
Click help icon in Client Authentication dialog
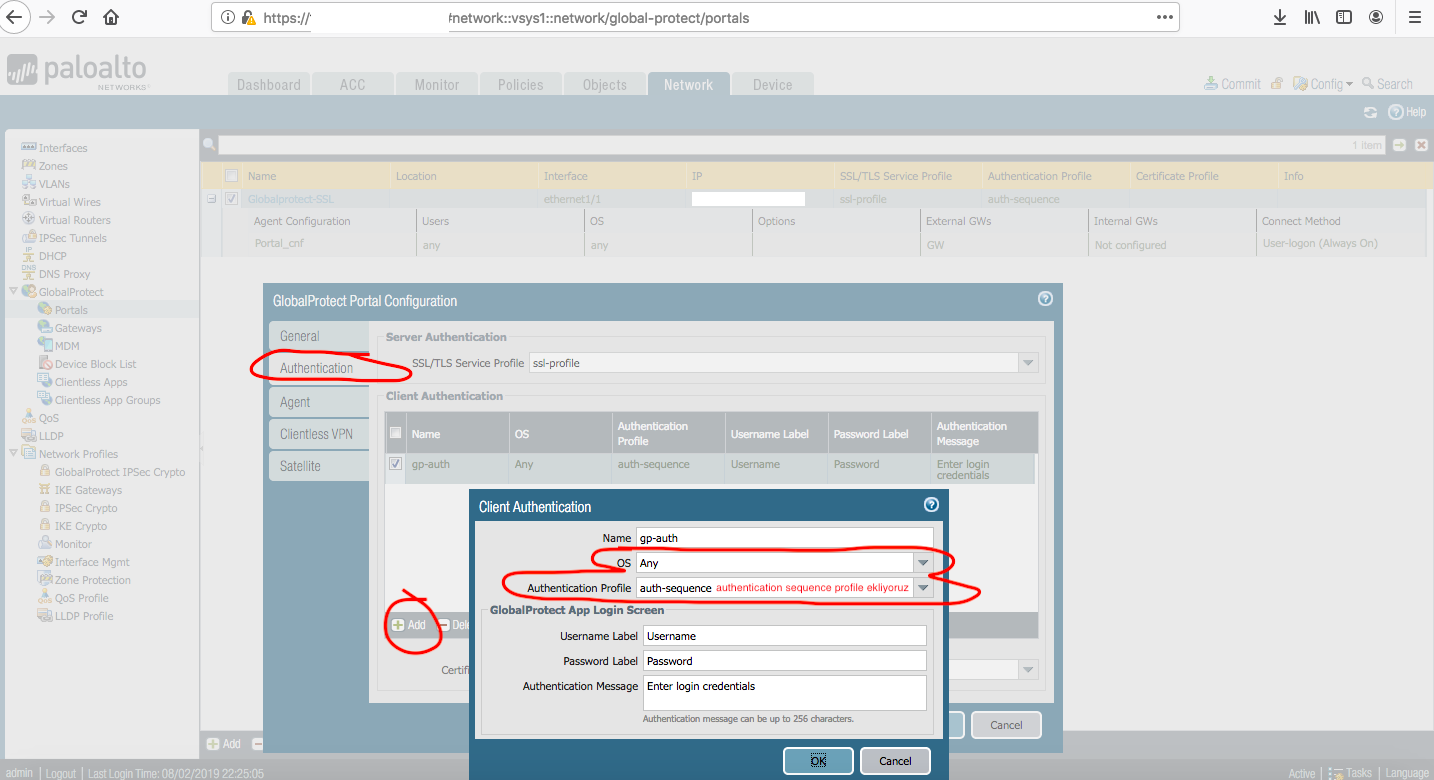pyautogui.click(x=931, y=505)
